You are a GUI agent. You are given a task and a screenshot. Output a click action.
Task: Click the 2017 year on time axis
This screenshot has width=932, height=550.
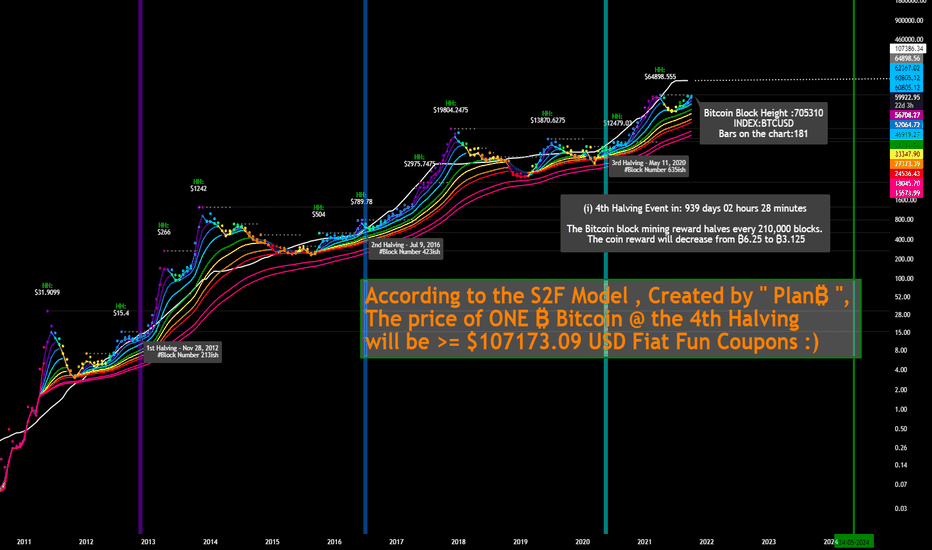(396, 542)
